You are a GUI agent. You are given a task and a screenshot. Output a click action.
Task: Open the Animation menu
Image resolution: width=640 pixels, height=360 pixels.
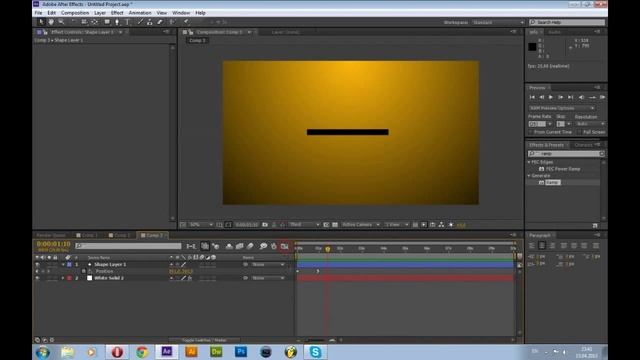click(x=140, y=13)
